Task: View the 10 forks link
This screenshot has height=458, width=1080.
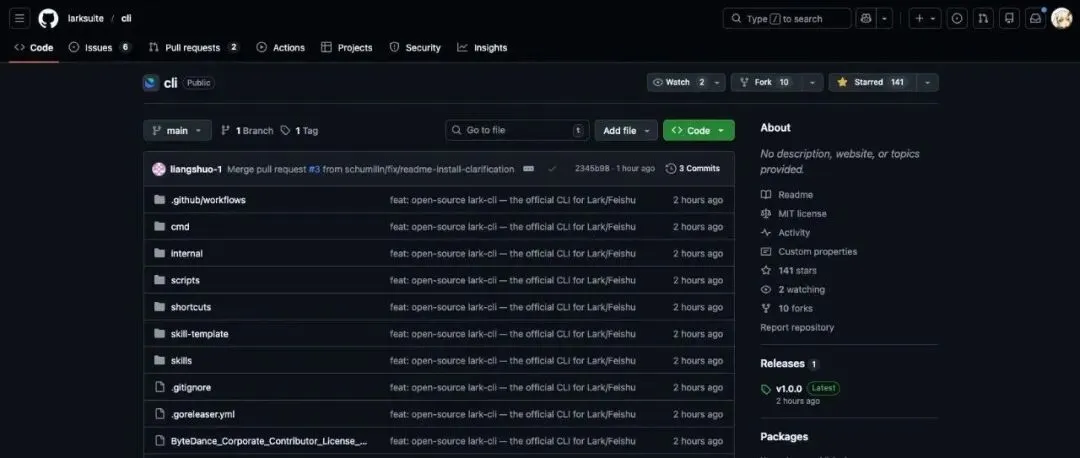Action: pos(787,309)
